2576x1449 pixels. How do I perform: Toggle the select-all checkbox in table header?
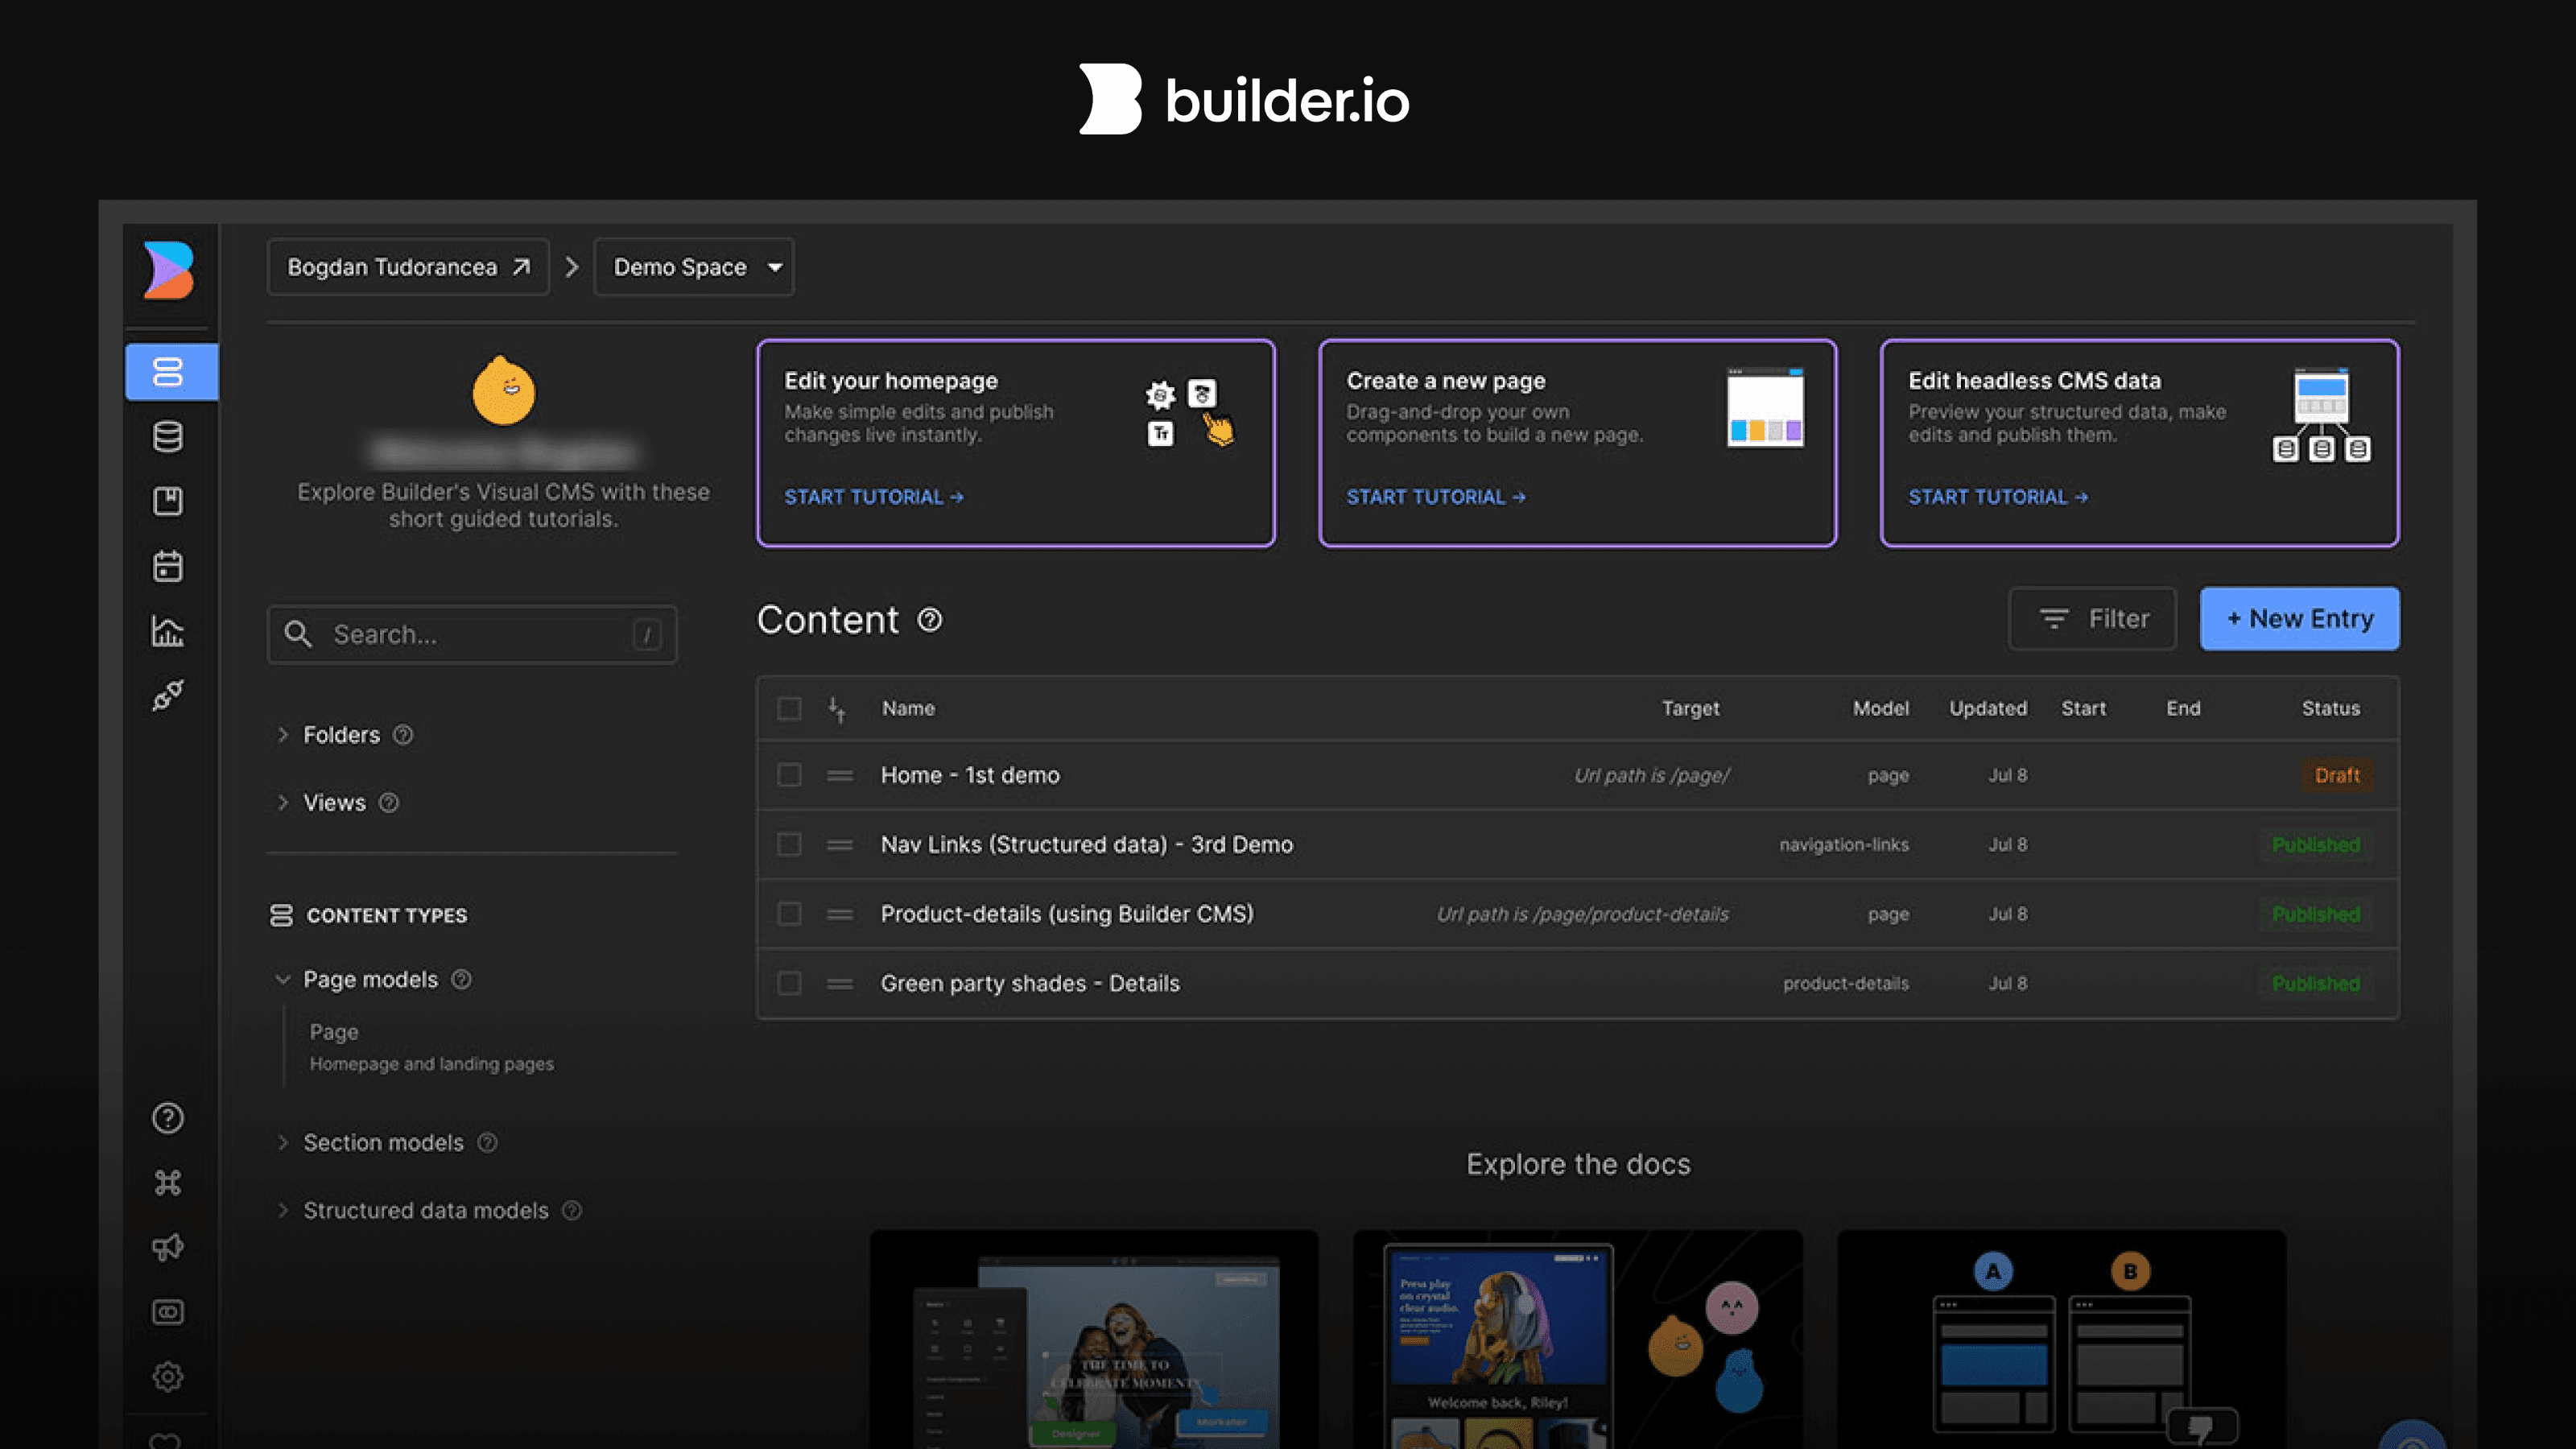tap(789, 709)
